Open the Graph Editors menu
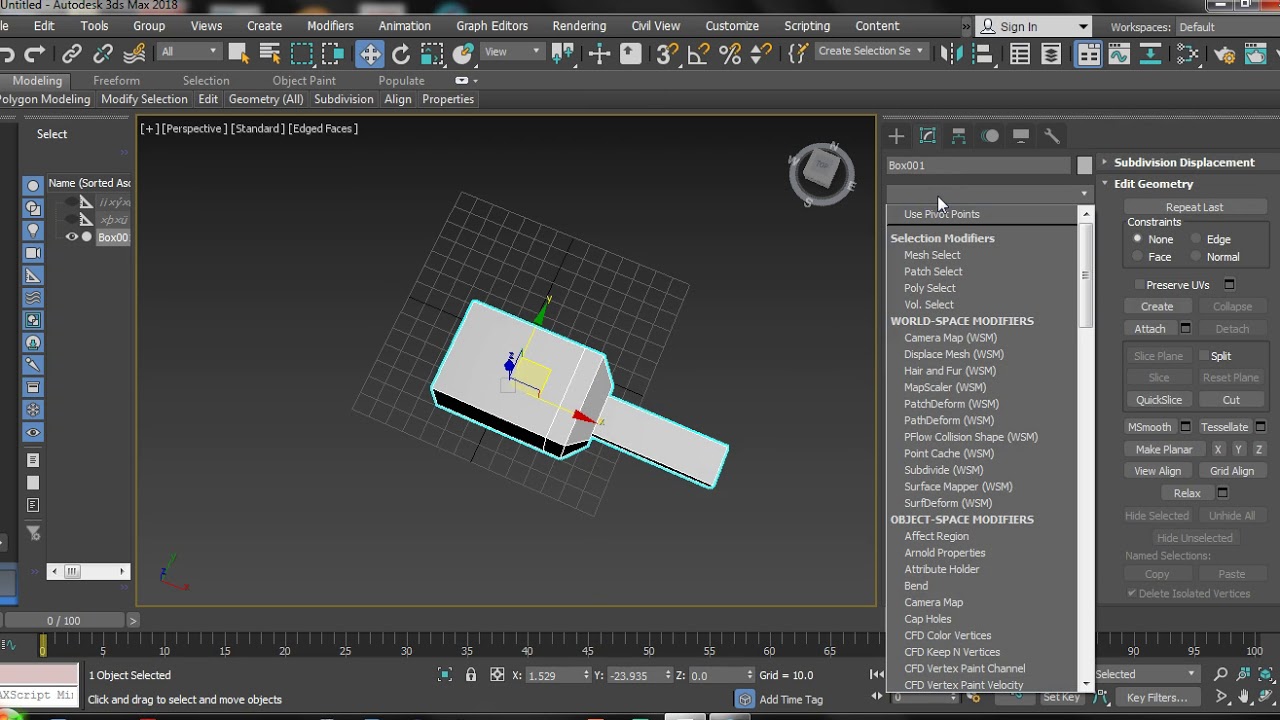This screenshot has width=1280, height=720. [492, 26]
